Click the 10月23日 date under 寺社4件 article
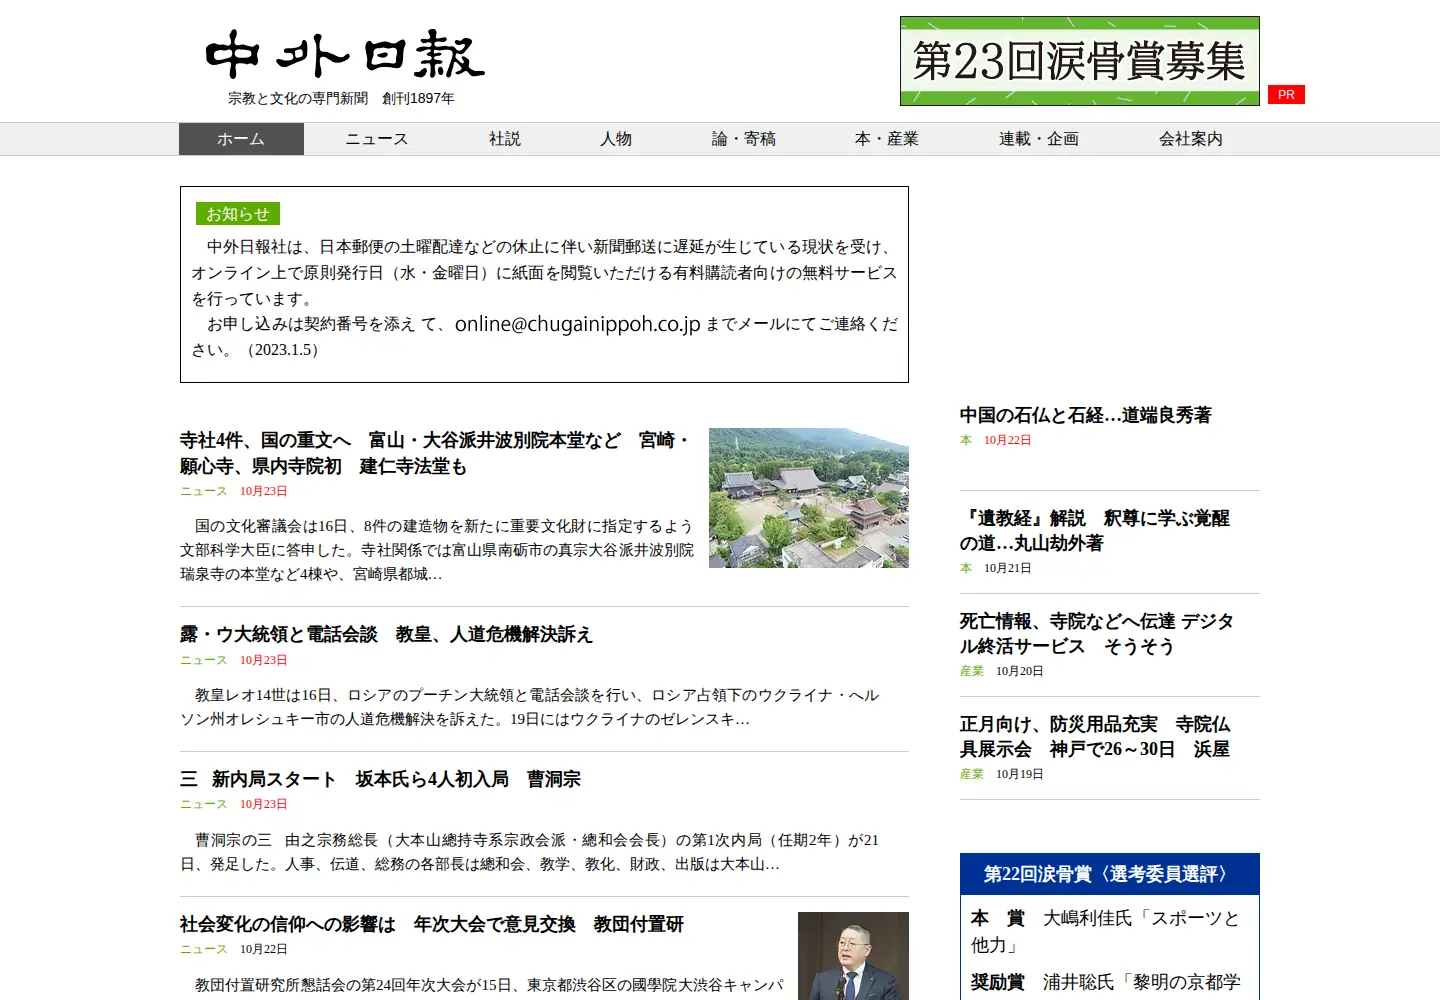This screenshot has height=1000, width=1440. [264, 491]
